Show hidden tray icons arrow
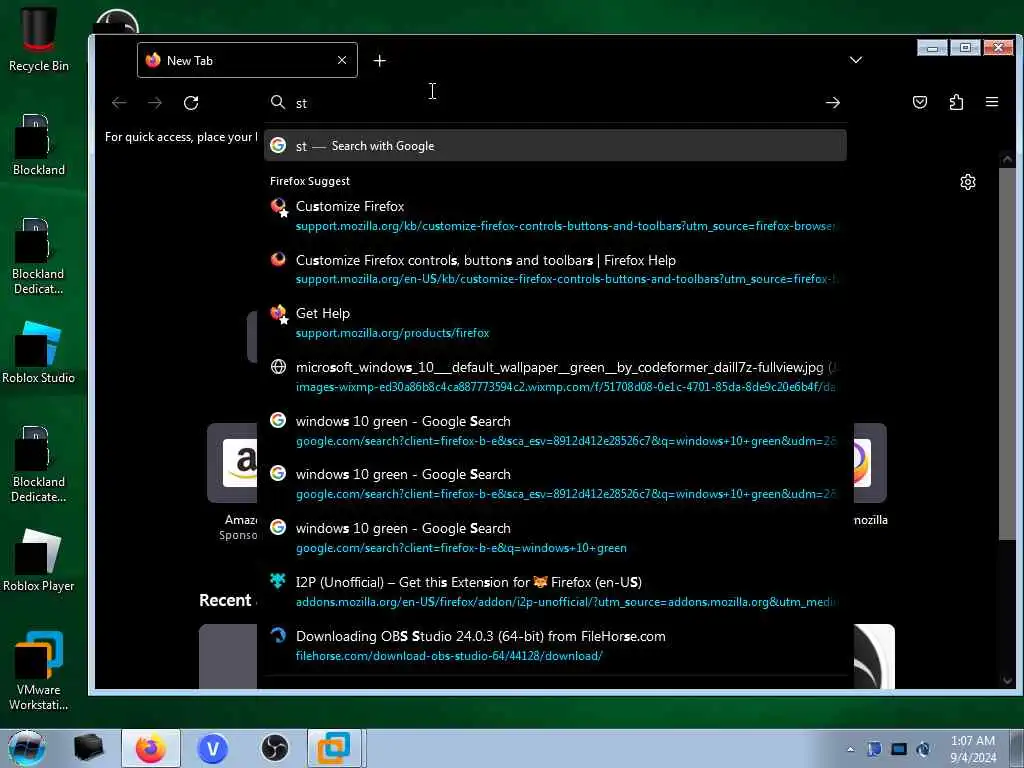This screenshot has height=768, width=1024. coord(850,749)
